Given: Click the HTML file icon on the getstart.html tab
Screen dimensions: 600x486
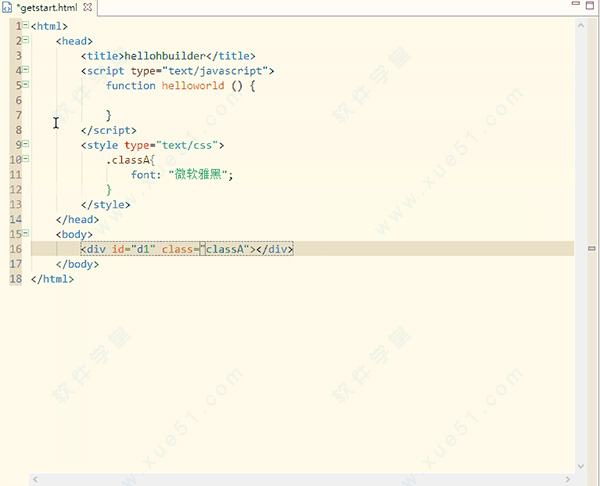Looking at the screenshot, I should point(7,7).
